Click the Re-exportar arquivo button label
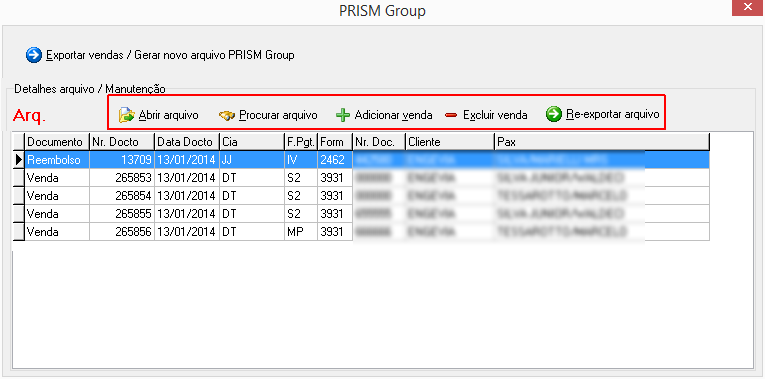The width and height of the screenshot is (765, 379). 613,115
